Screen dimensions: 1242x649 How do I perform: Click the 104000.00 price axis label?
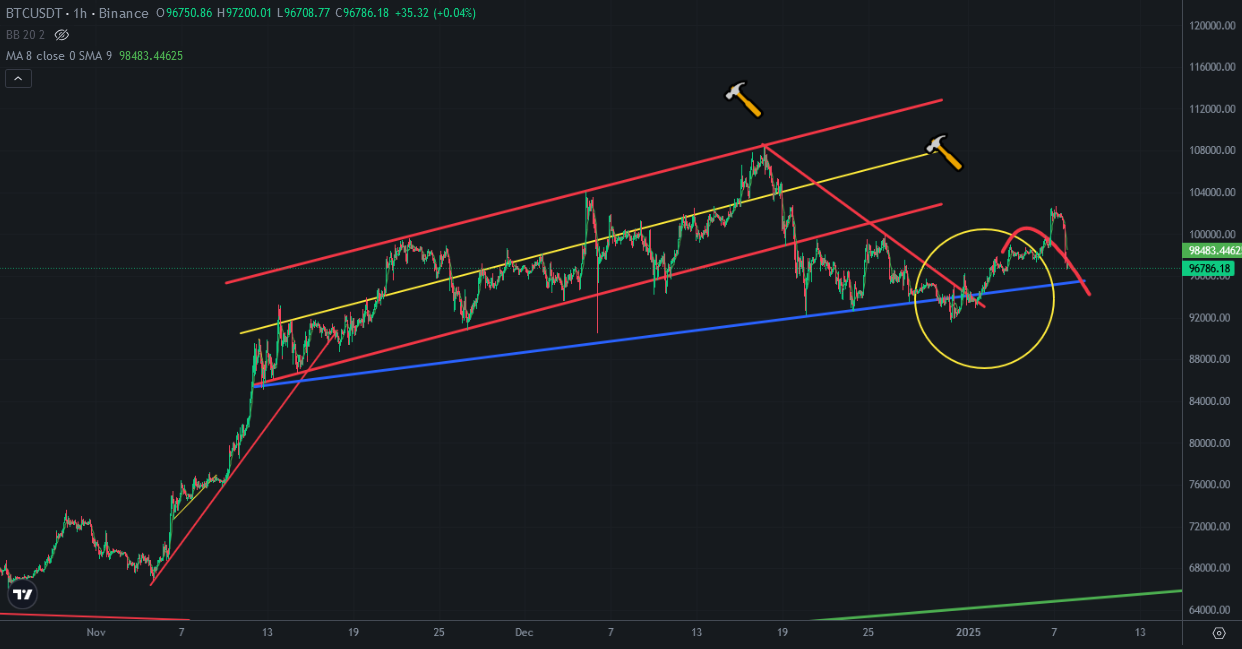(x=1212, y=192)
